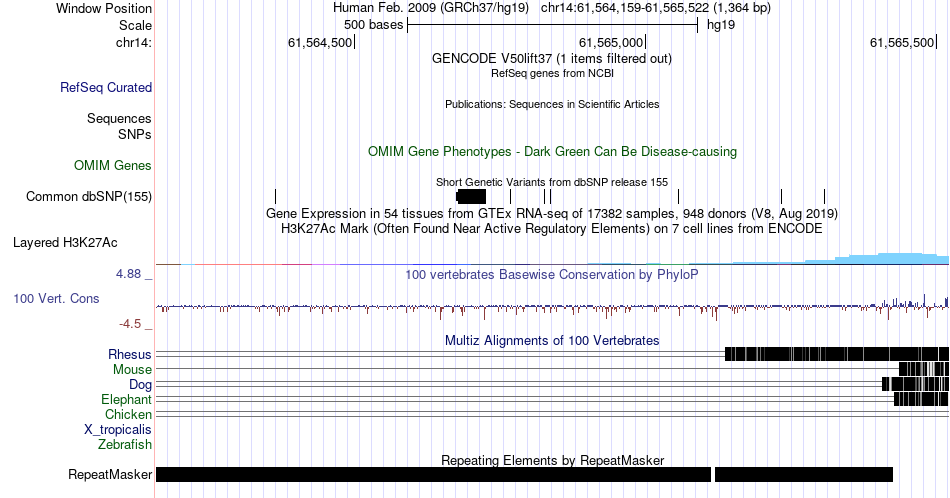Screen dimensions: 950x498
Task: Click the chr14: ruler label
Action: click(x=133, y=42)
